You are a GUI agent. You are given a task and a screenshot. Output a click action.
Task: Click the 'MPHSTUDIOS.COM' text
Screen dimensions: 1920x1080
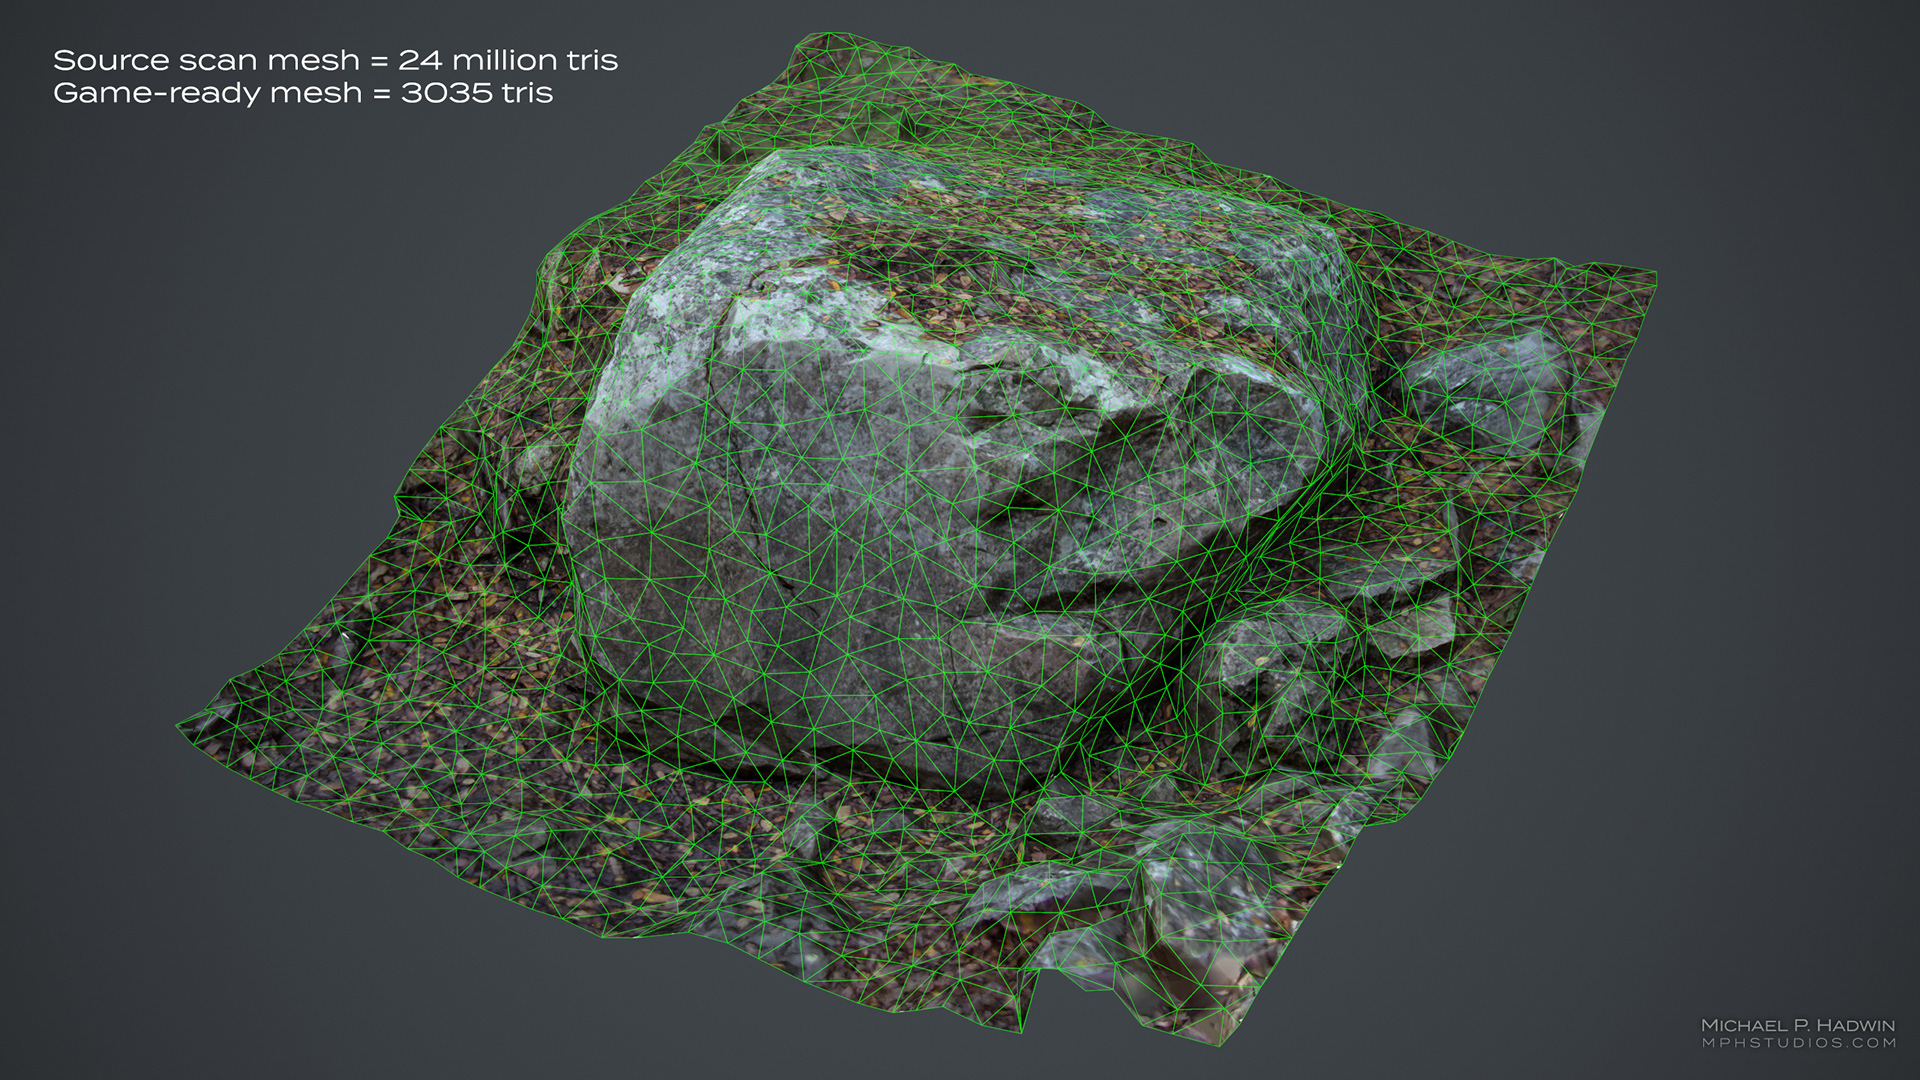pyautogui.click(x=1798, y=1043)
